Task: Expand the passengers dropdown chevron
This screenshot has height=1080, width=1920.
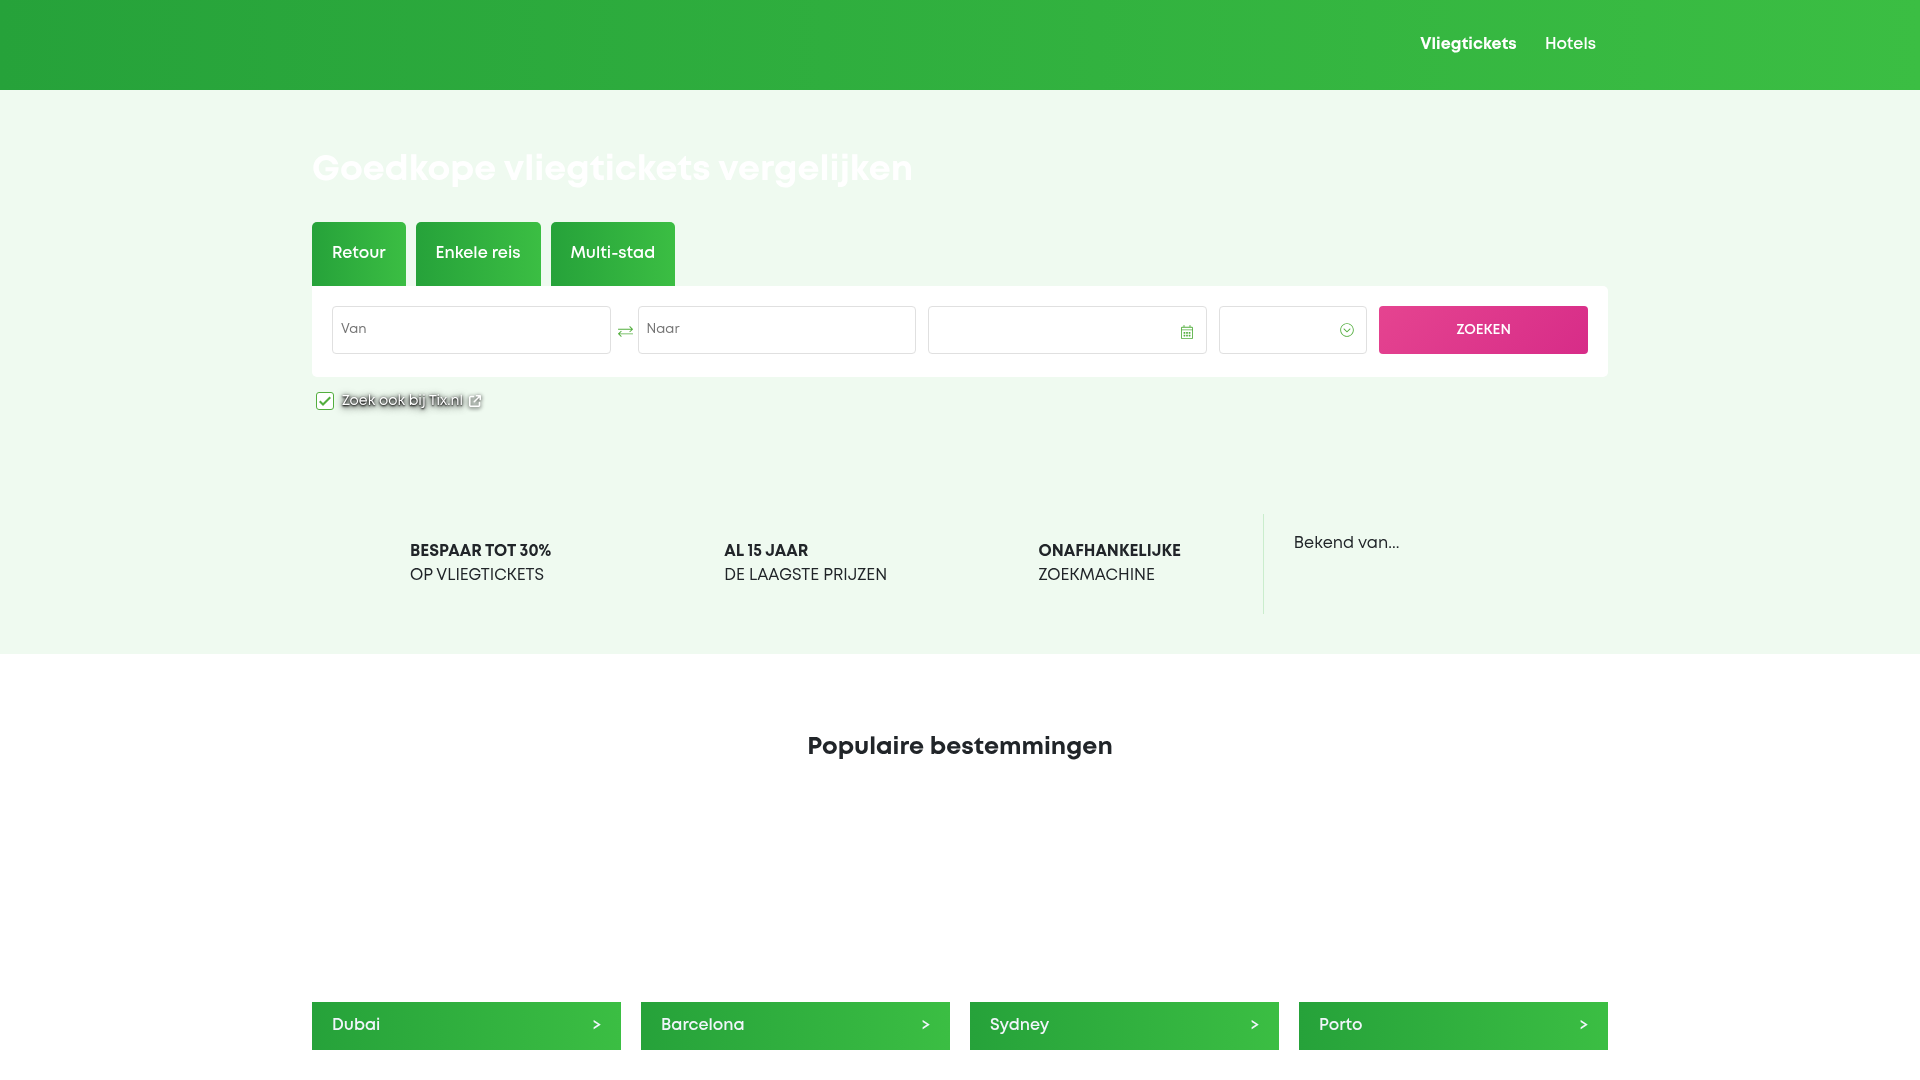Action: point(1347,330)
